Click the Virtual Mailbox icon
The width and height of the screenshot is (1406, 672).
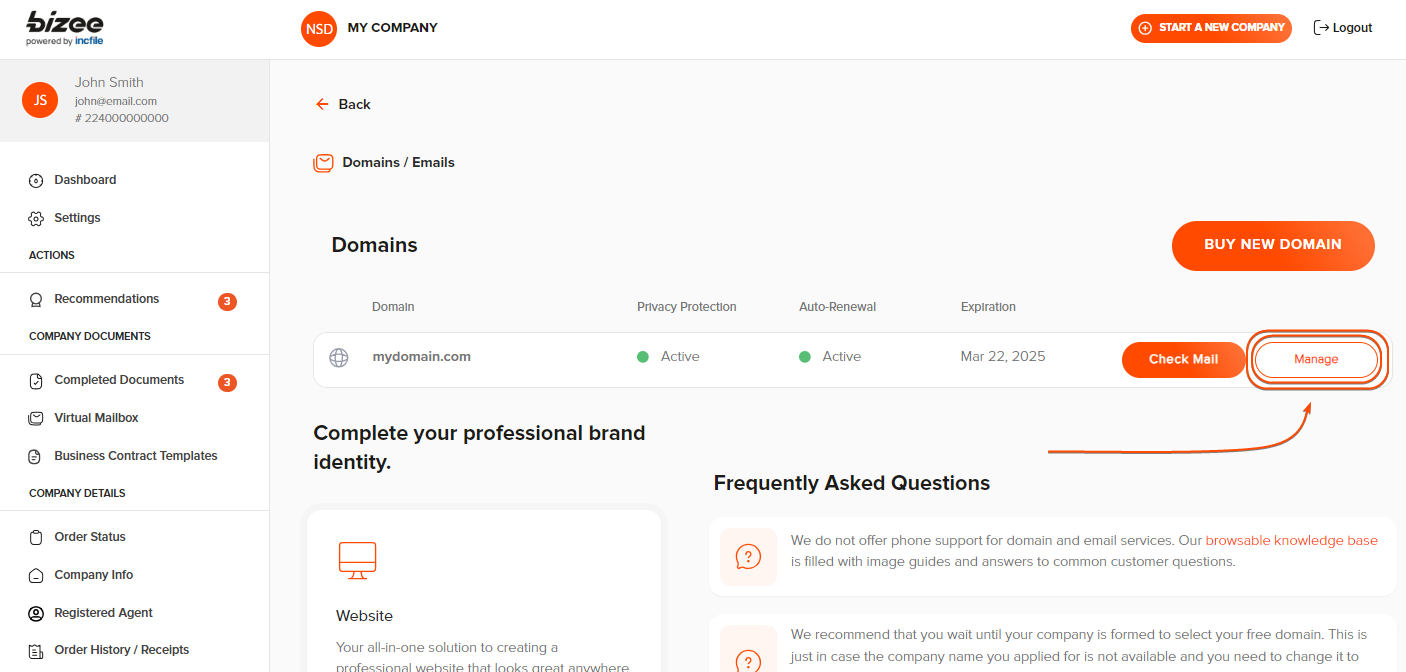point(36,418)
